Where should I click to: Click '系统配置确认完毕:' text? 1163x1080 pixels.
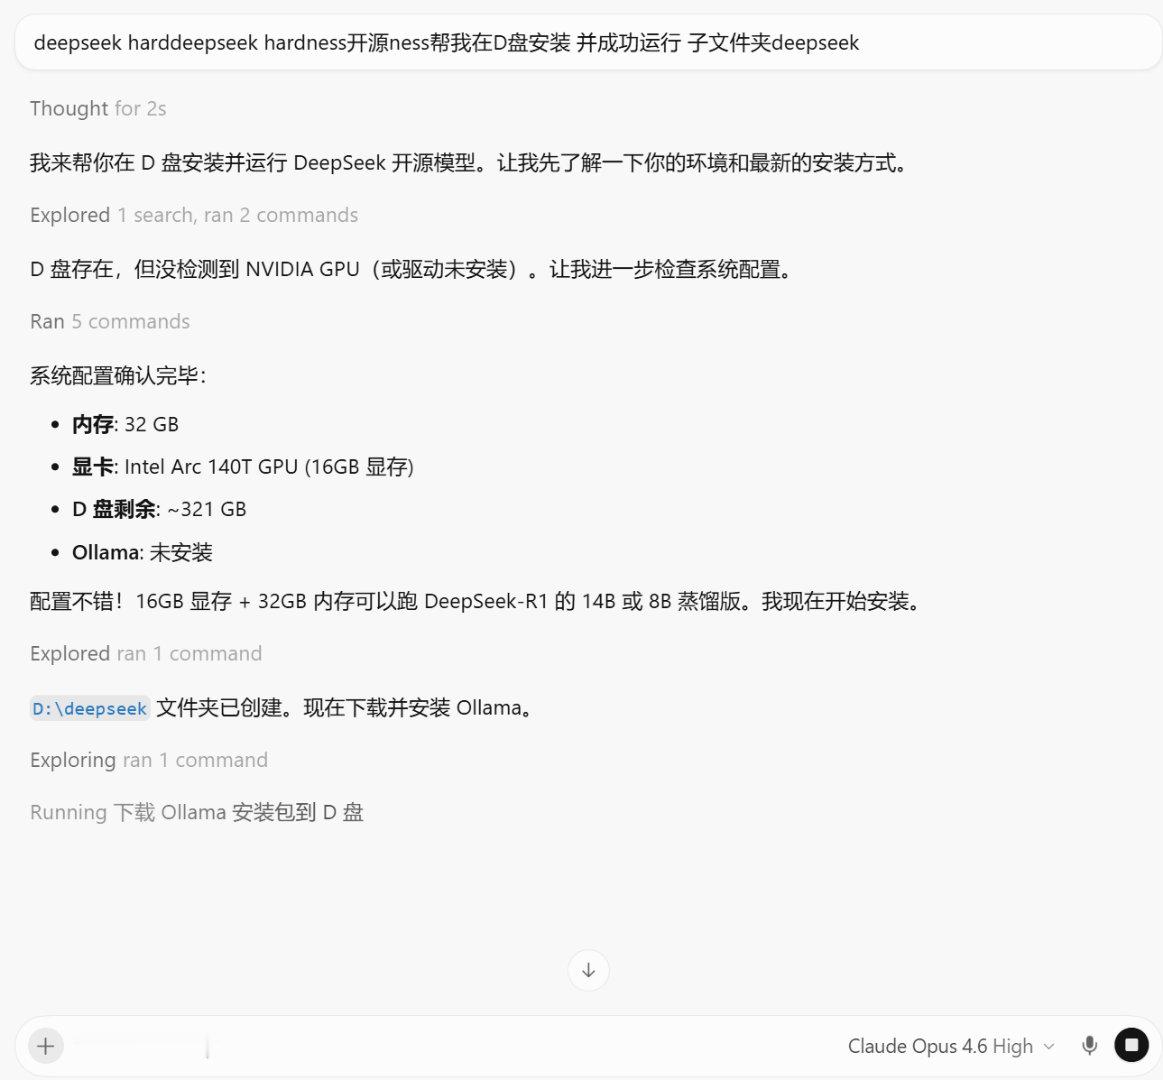click(x=117, y=375)
